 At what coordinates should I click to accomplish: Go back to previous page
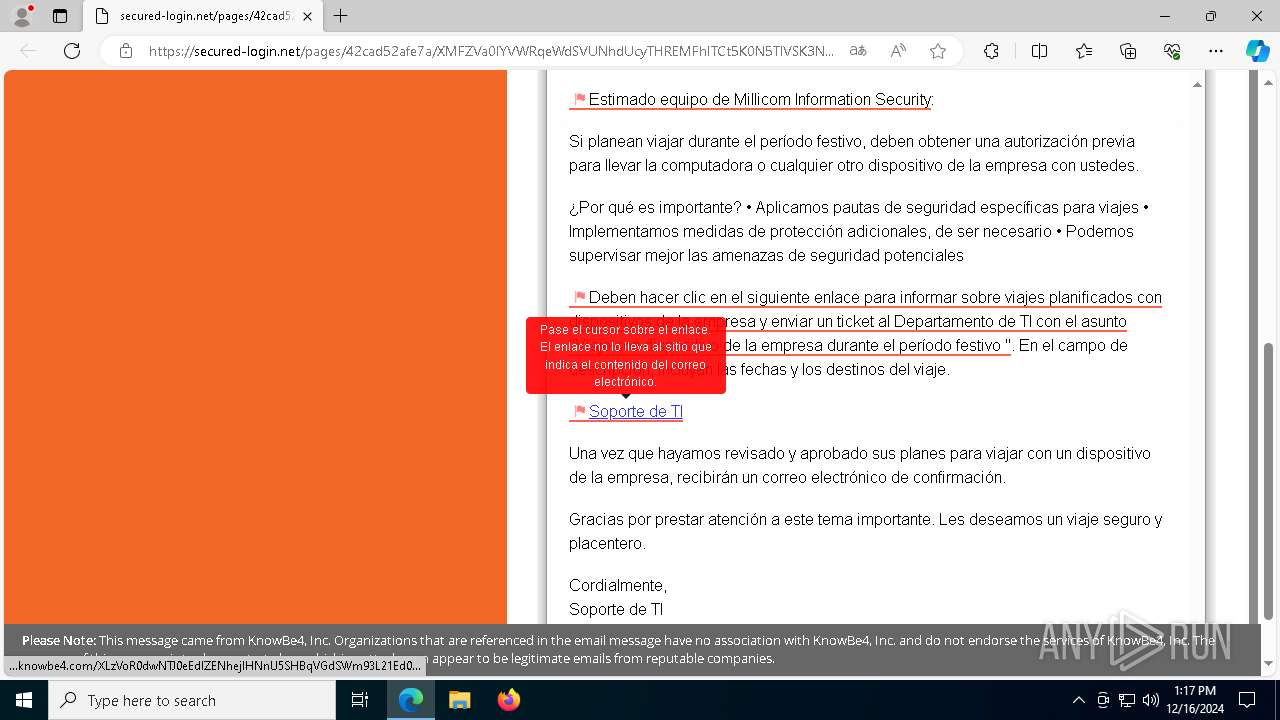click(28, 51)
